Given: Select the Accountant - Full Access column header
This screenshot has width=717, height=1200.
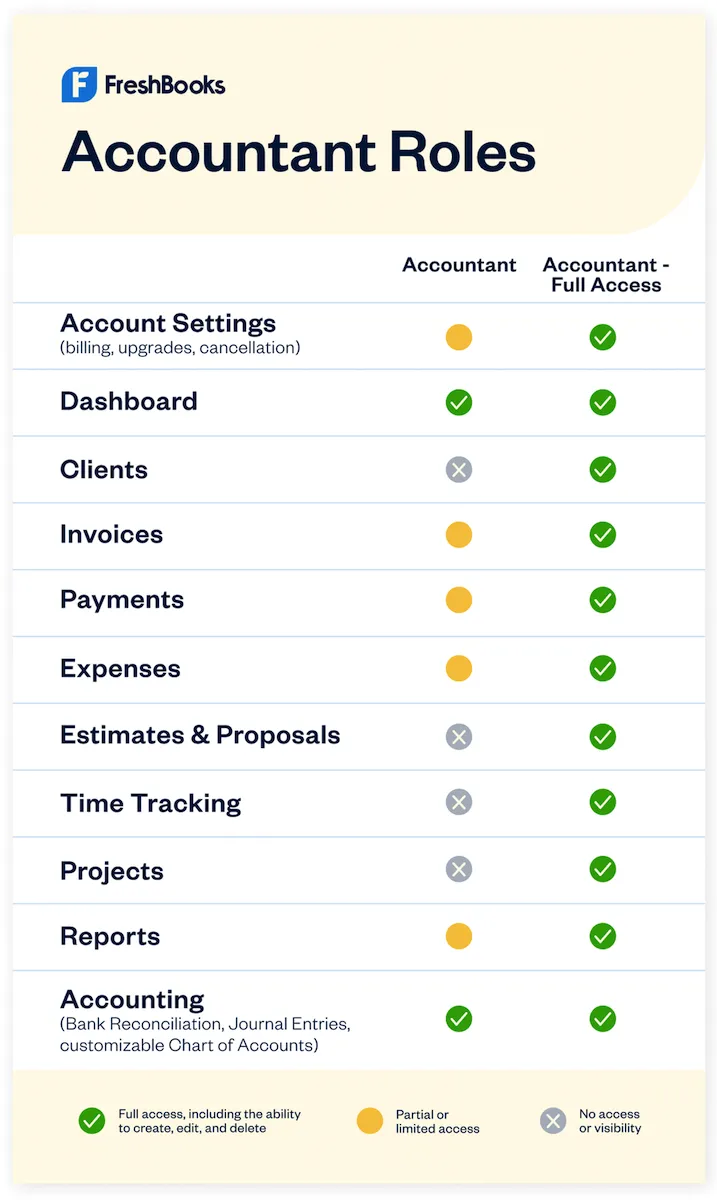Looking at the screenshot, I should coord(605,275).
